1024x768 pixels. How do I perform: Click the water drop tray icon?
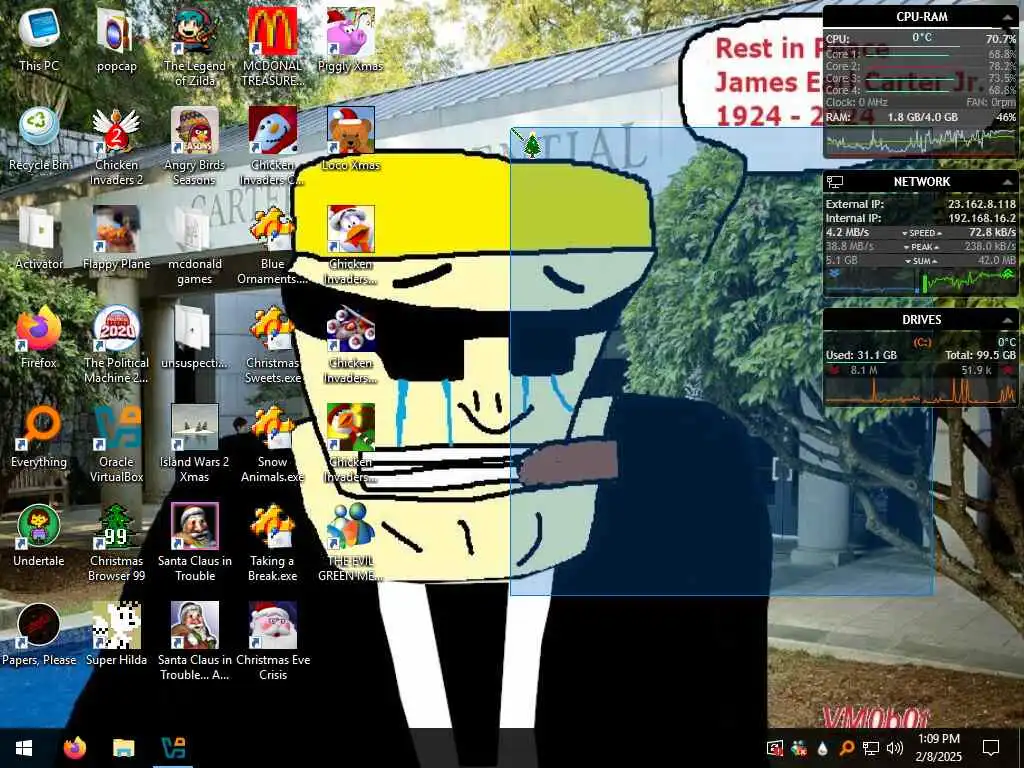tap(822, 748)
